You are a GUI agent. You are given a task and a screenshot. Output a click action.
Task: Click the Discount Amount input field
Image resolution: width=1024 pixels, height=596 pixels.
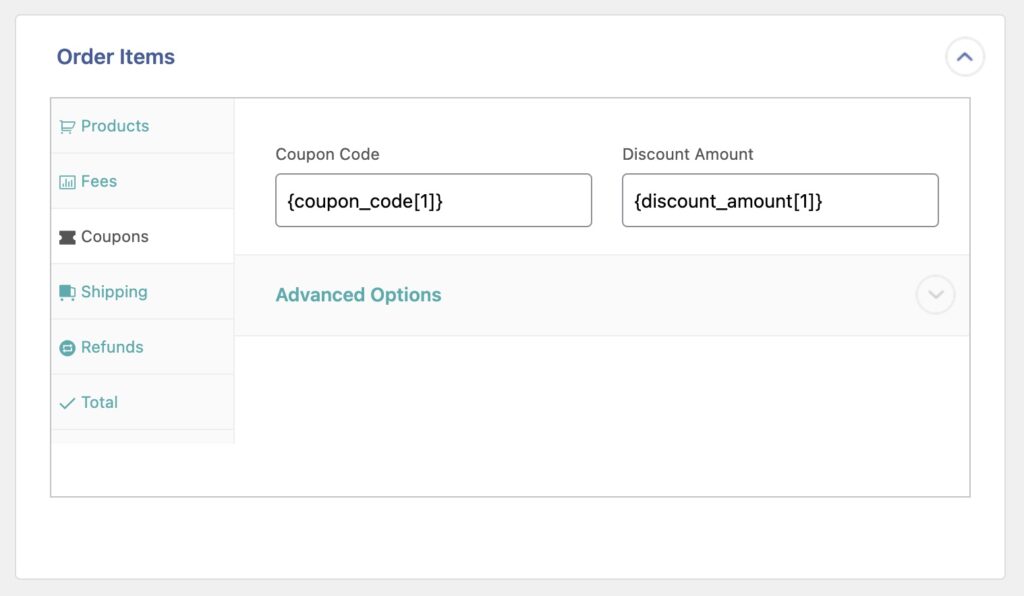point(780,200)
